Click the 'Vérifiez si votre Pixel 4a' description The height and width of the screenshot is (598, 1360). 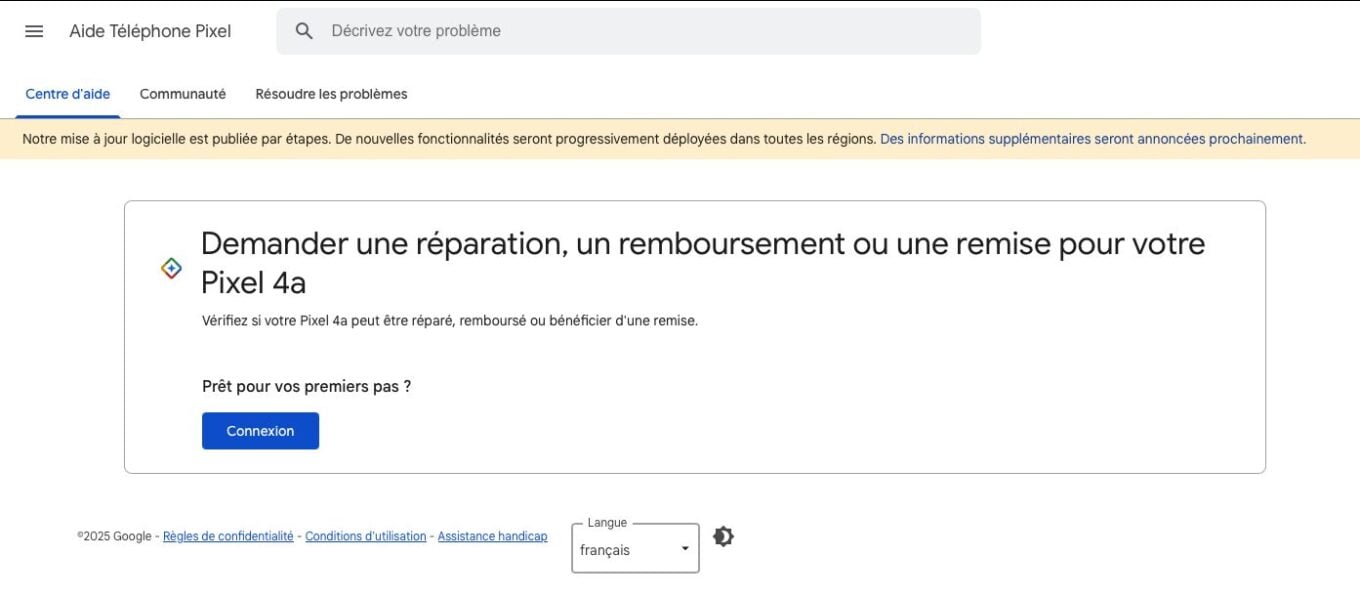pos(450,321)
